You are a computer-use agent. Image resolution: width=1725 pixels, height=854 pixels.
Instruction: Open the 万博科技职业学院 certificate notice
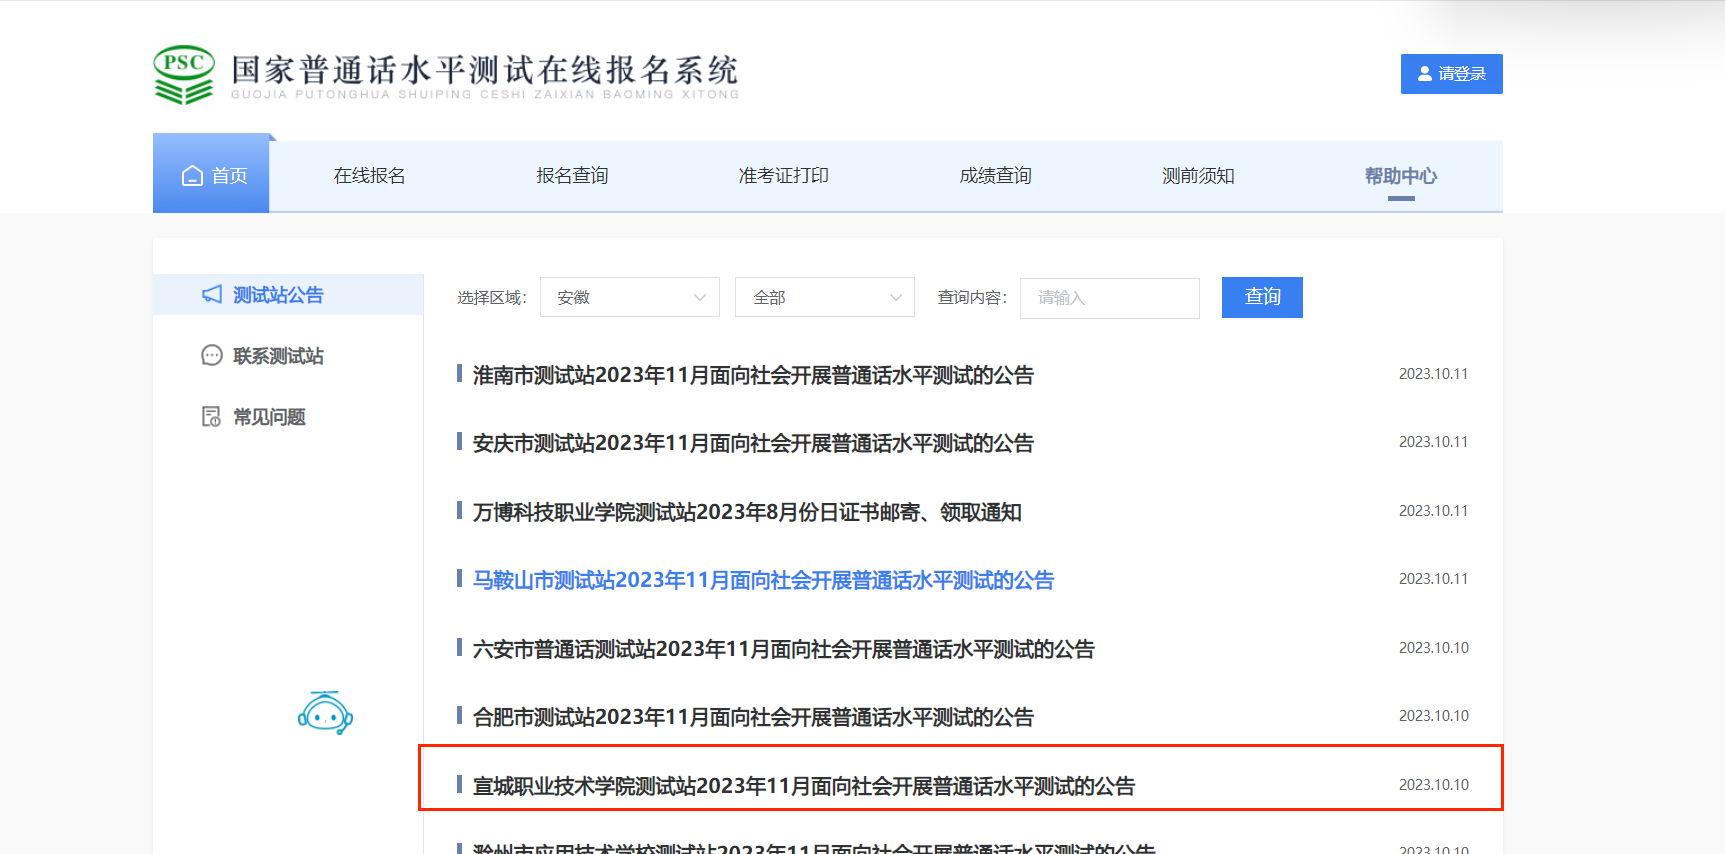click(747, 512)
